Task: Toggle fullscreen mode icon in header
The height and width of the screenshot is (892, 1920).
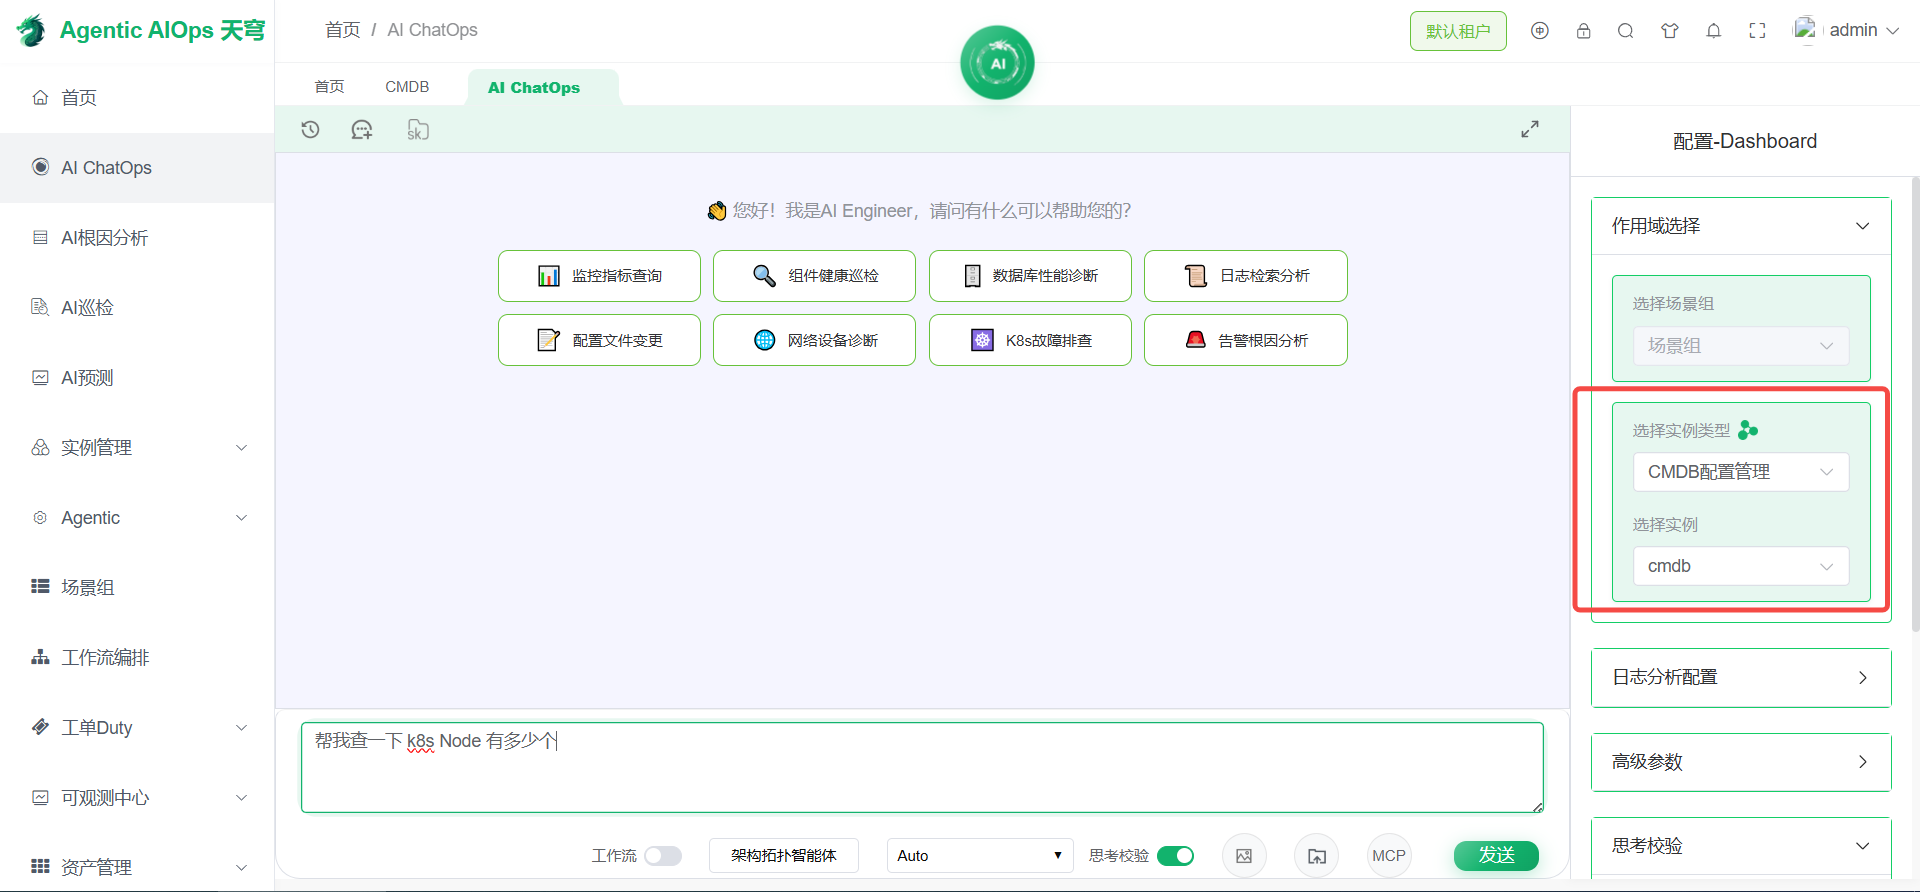Action: click(1757, 31)
